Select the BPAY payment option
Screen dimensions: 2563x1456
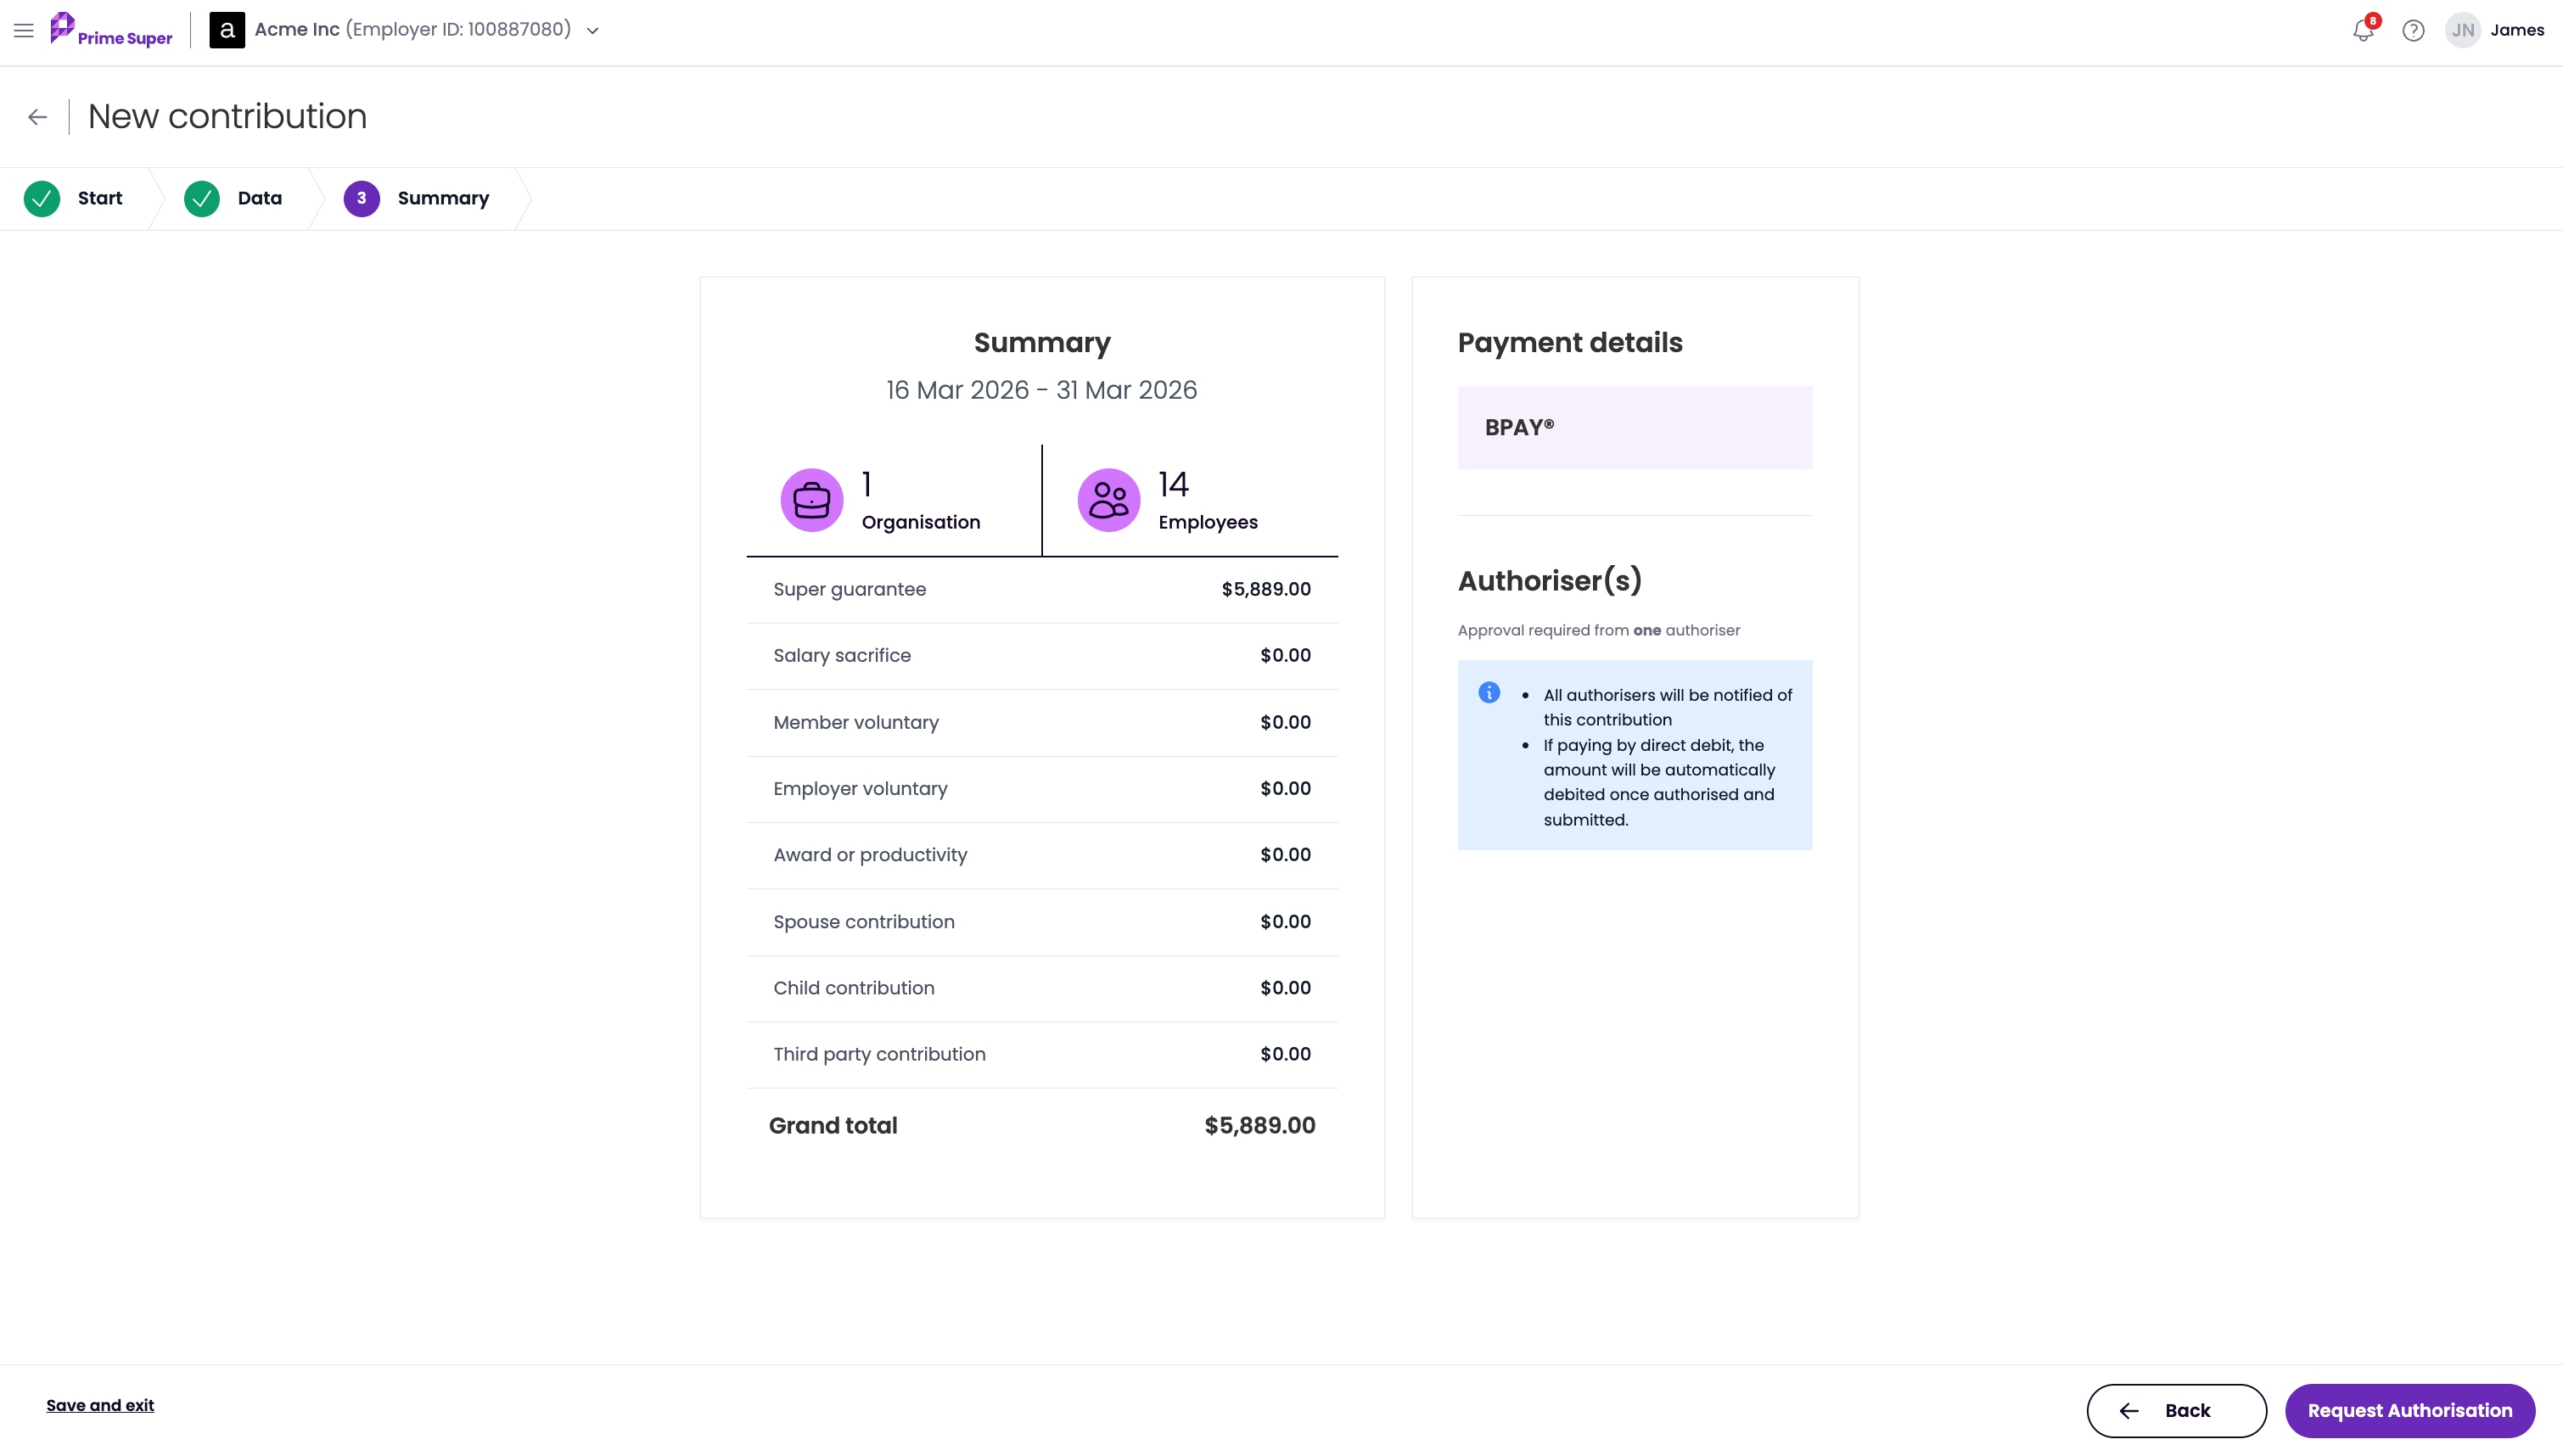click(1634, 427)
